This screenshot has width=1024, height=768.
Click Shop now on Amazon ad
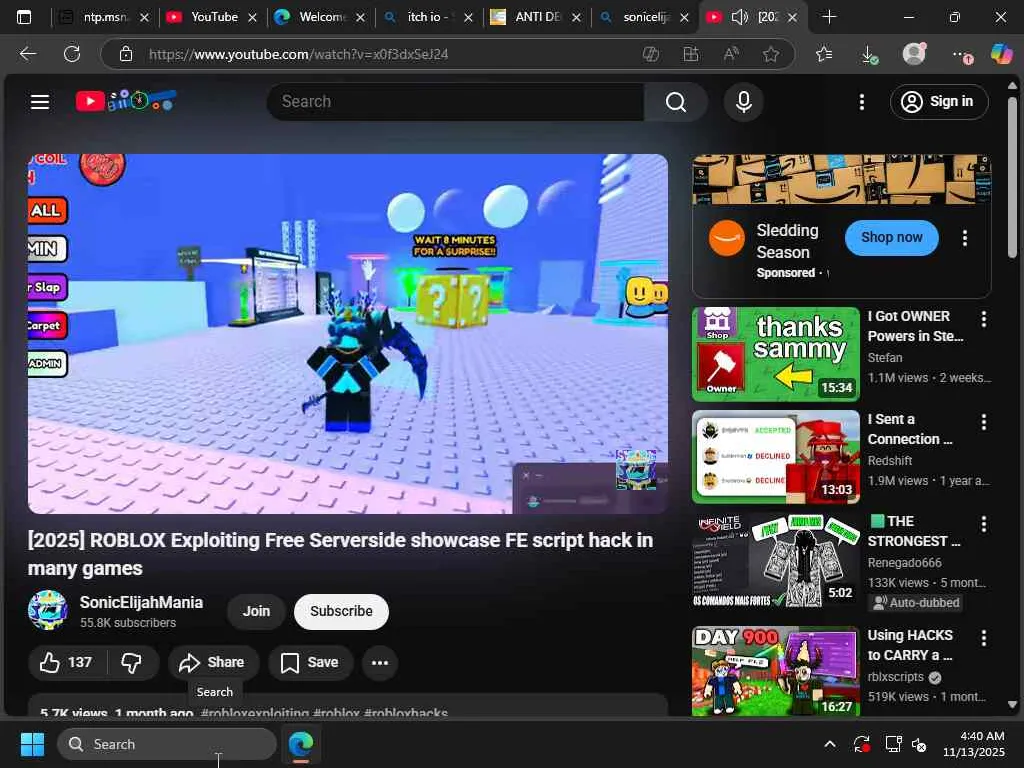[x=891, y=238]
